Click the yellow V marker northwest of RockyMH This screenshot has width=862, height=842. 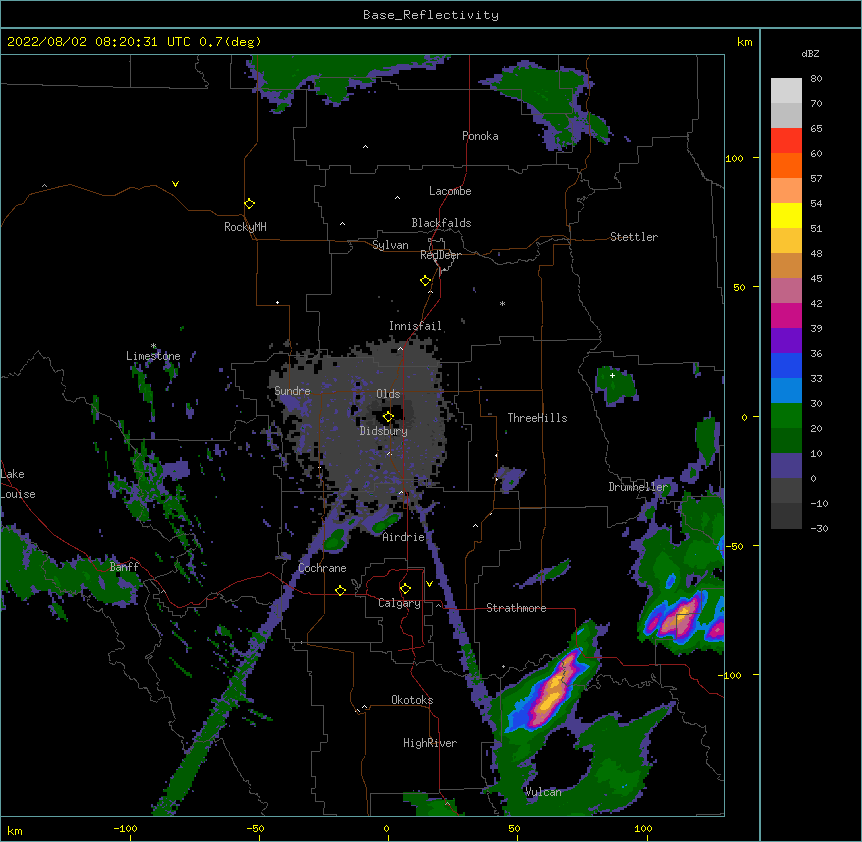[175, 184]
